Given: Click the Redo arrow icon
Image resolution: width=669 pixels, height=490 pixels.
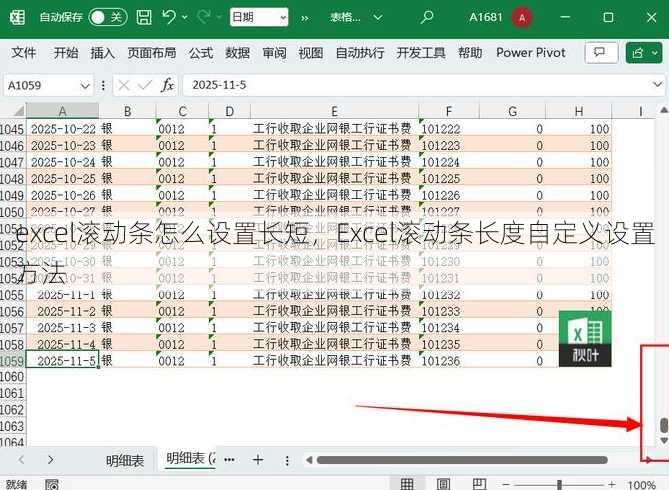Looking at the screenshot, I should (204, 17).
